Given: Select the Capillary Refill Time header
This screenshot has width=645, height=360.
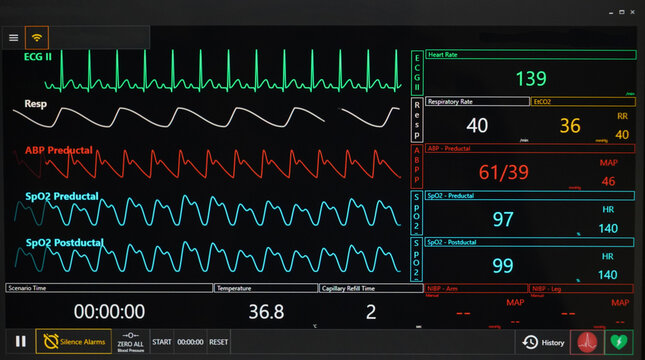Looking at the screenshot, I should [x=371, y=288].
